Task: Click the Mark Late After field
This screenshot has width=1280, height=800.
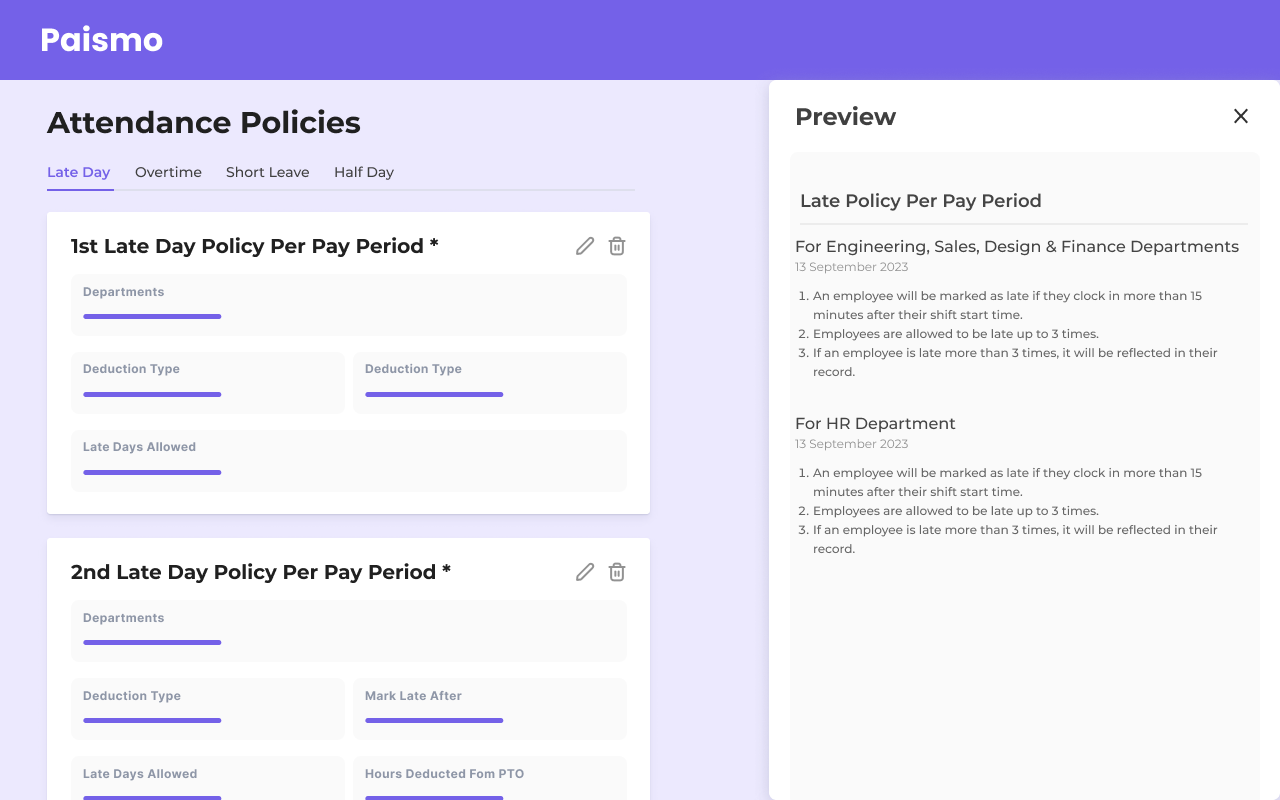Action: coord(490,709)
